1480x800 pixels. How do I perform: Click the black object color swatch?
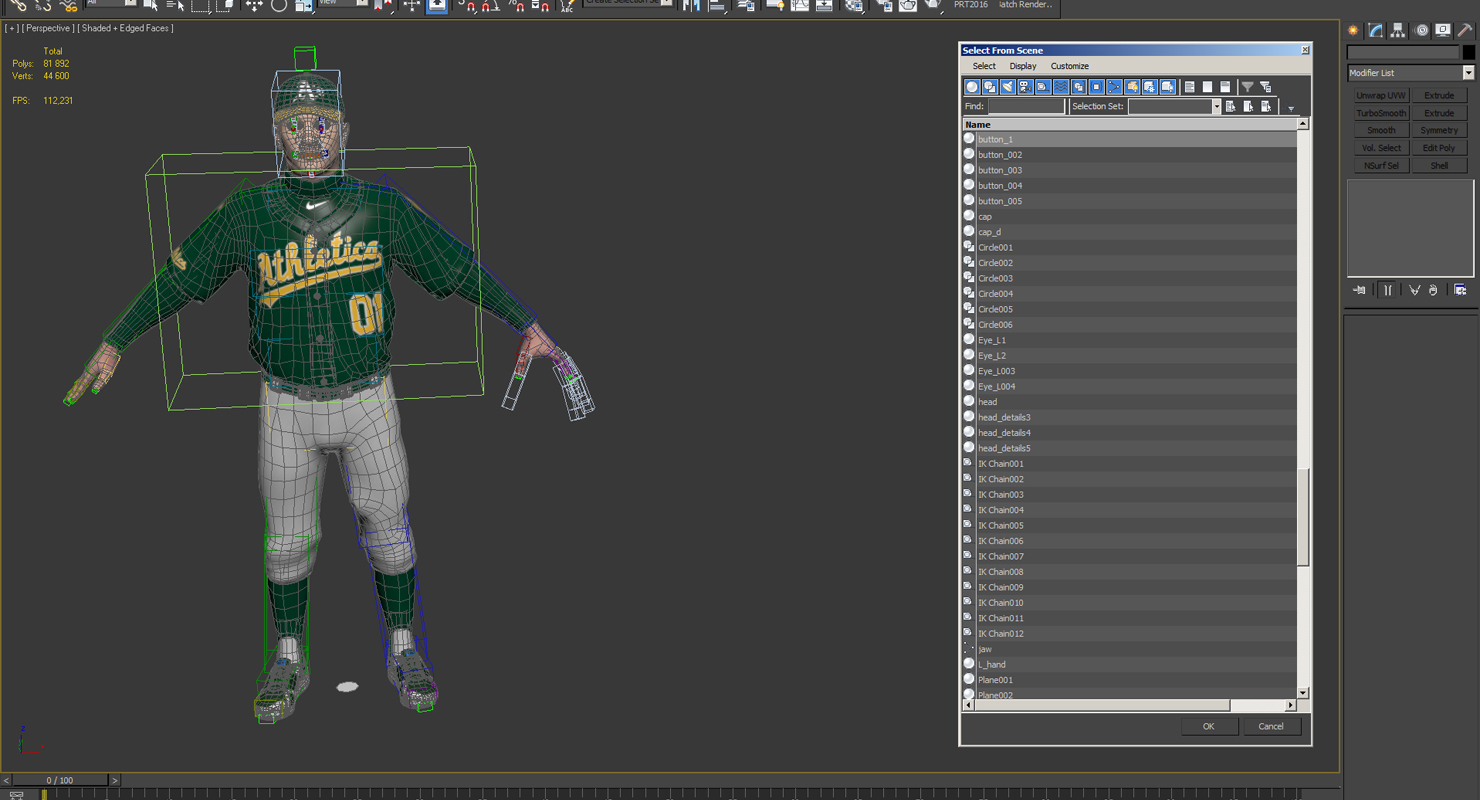[x=1468, y=52]
